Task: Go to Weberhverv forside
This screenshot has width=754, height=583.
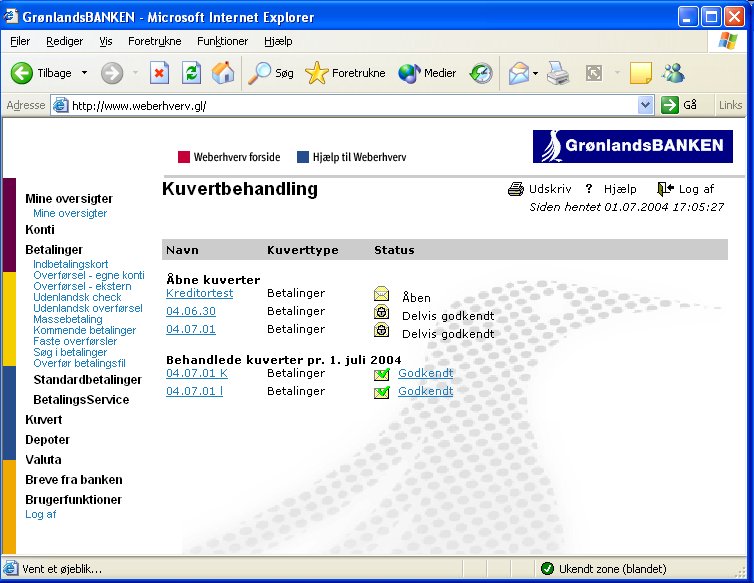Action: pyautogui.click(x=237, y=157)
